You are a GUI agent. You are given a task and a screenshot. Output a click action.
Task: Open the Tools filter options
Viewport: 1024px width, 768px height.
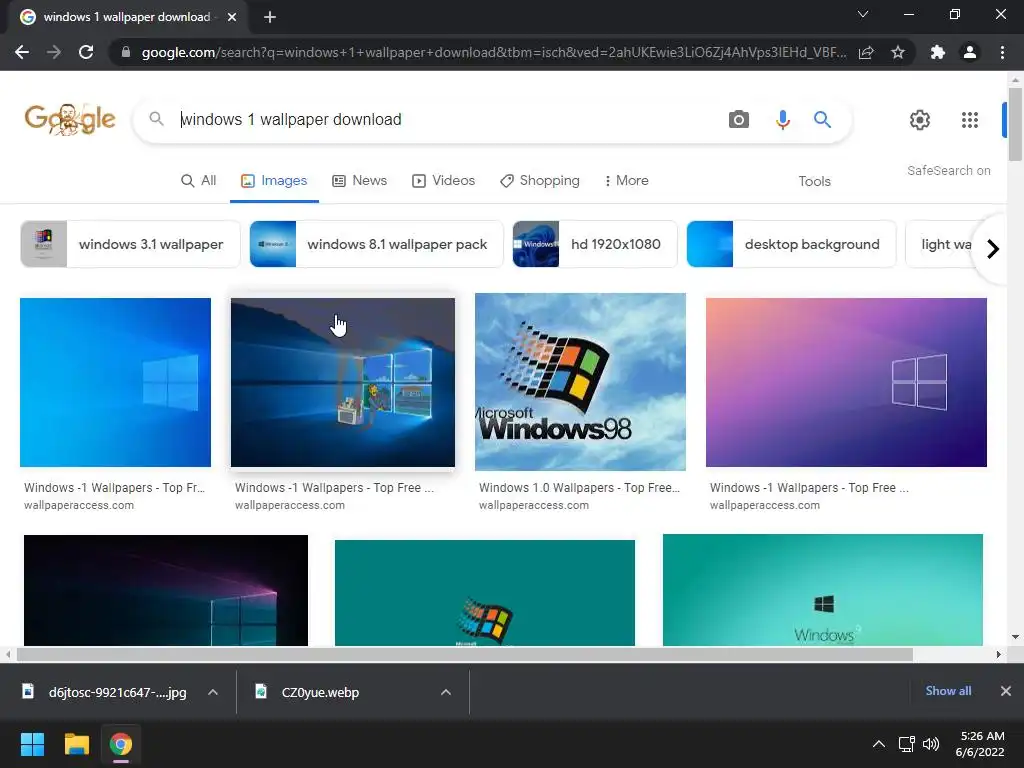click(814, 181)
